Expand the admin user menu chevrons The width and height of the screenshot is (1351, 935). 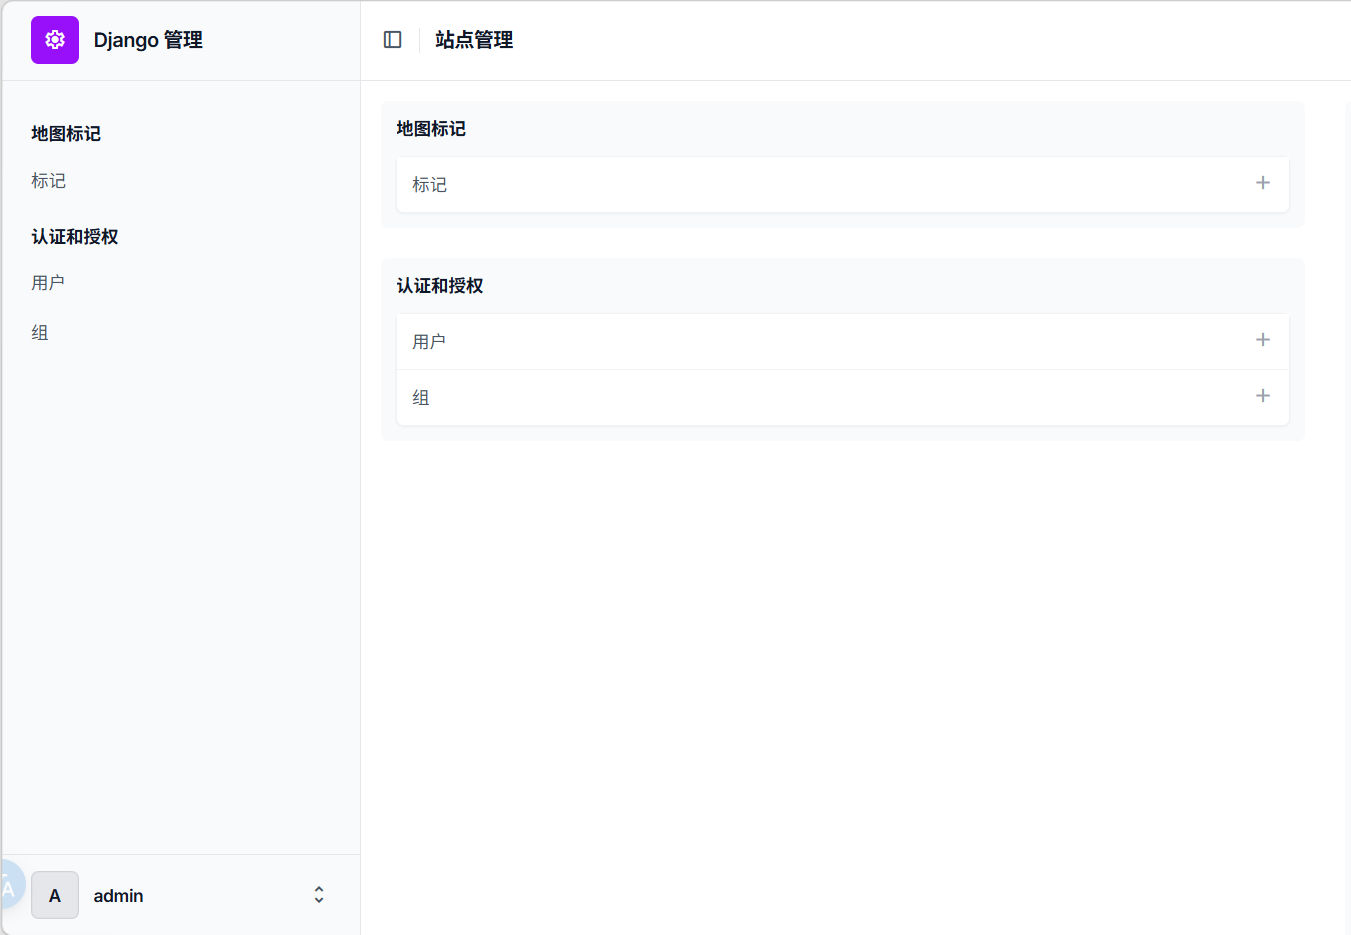[x=319, y=895]
